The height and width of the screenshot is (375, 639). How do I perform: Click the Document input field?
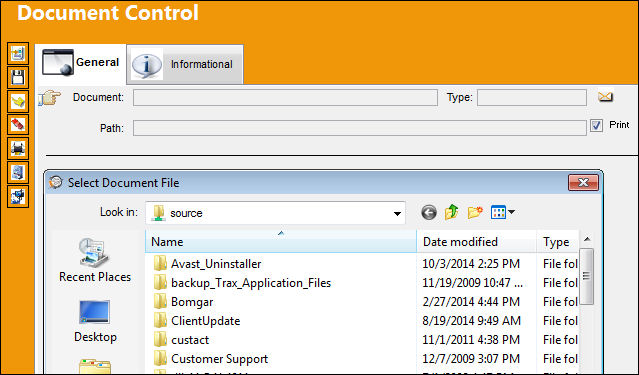click(x=285, y=98)
